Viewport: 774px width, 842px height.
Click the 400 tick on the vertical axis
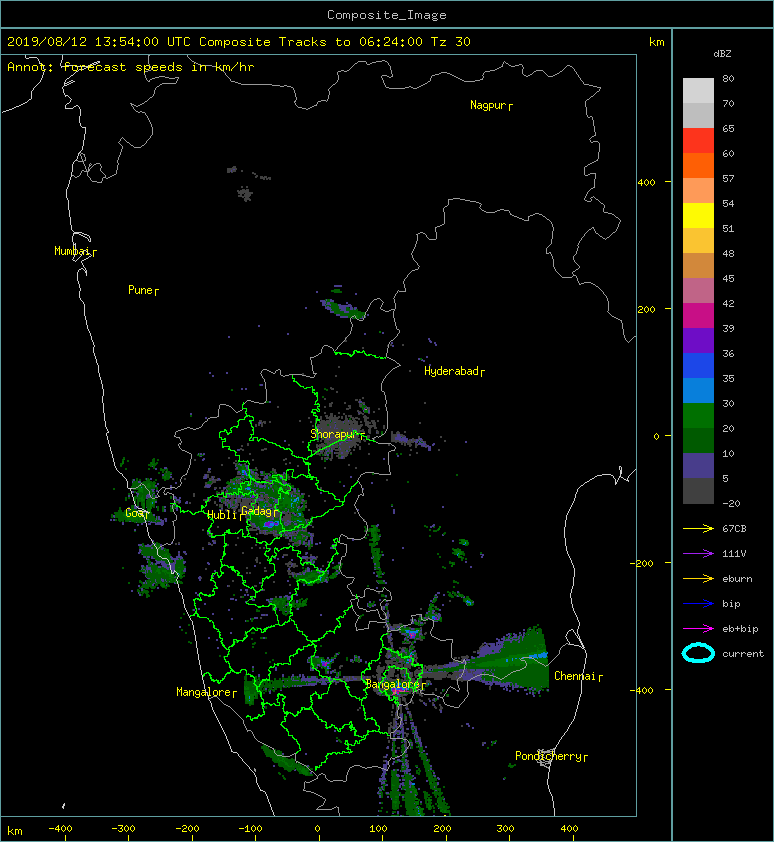647,183
